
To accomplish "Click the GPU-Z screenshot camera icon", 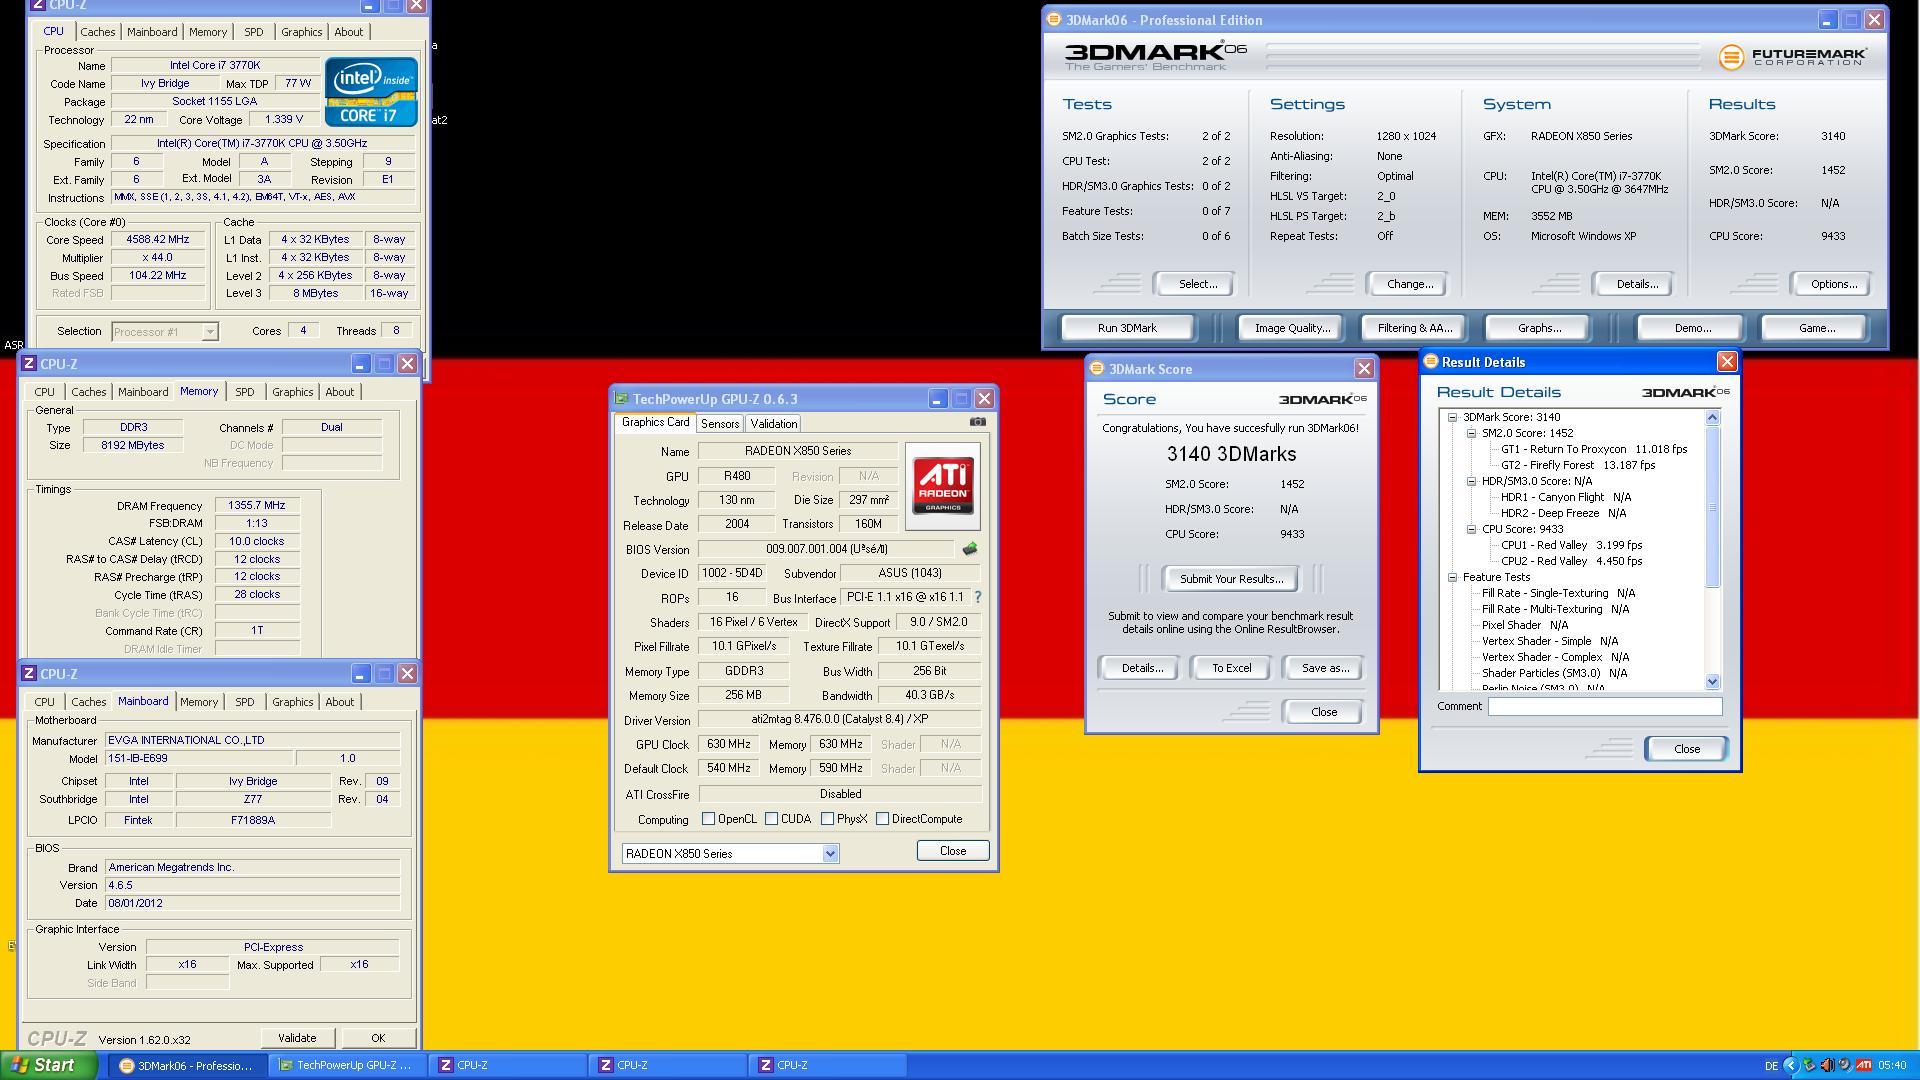I will coord(977,422).
